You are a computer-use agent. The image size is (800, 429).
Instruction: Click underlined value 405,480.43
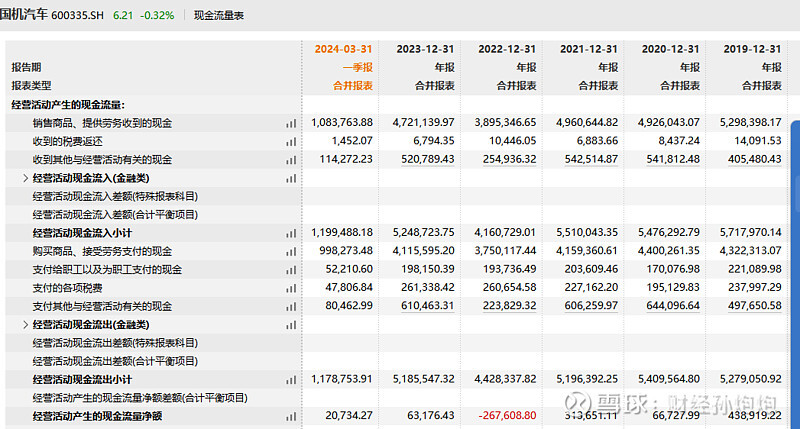click(755, 159)
